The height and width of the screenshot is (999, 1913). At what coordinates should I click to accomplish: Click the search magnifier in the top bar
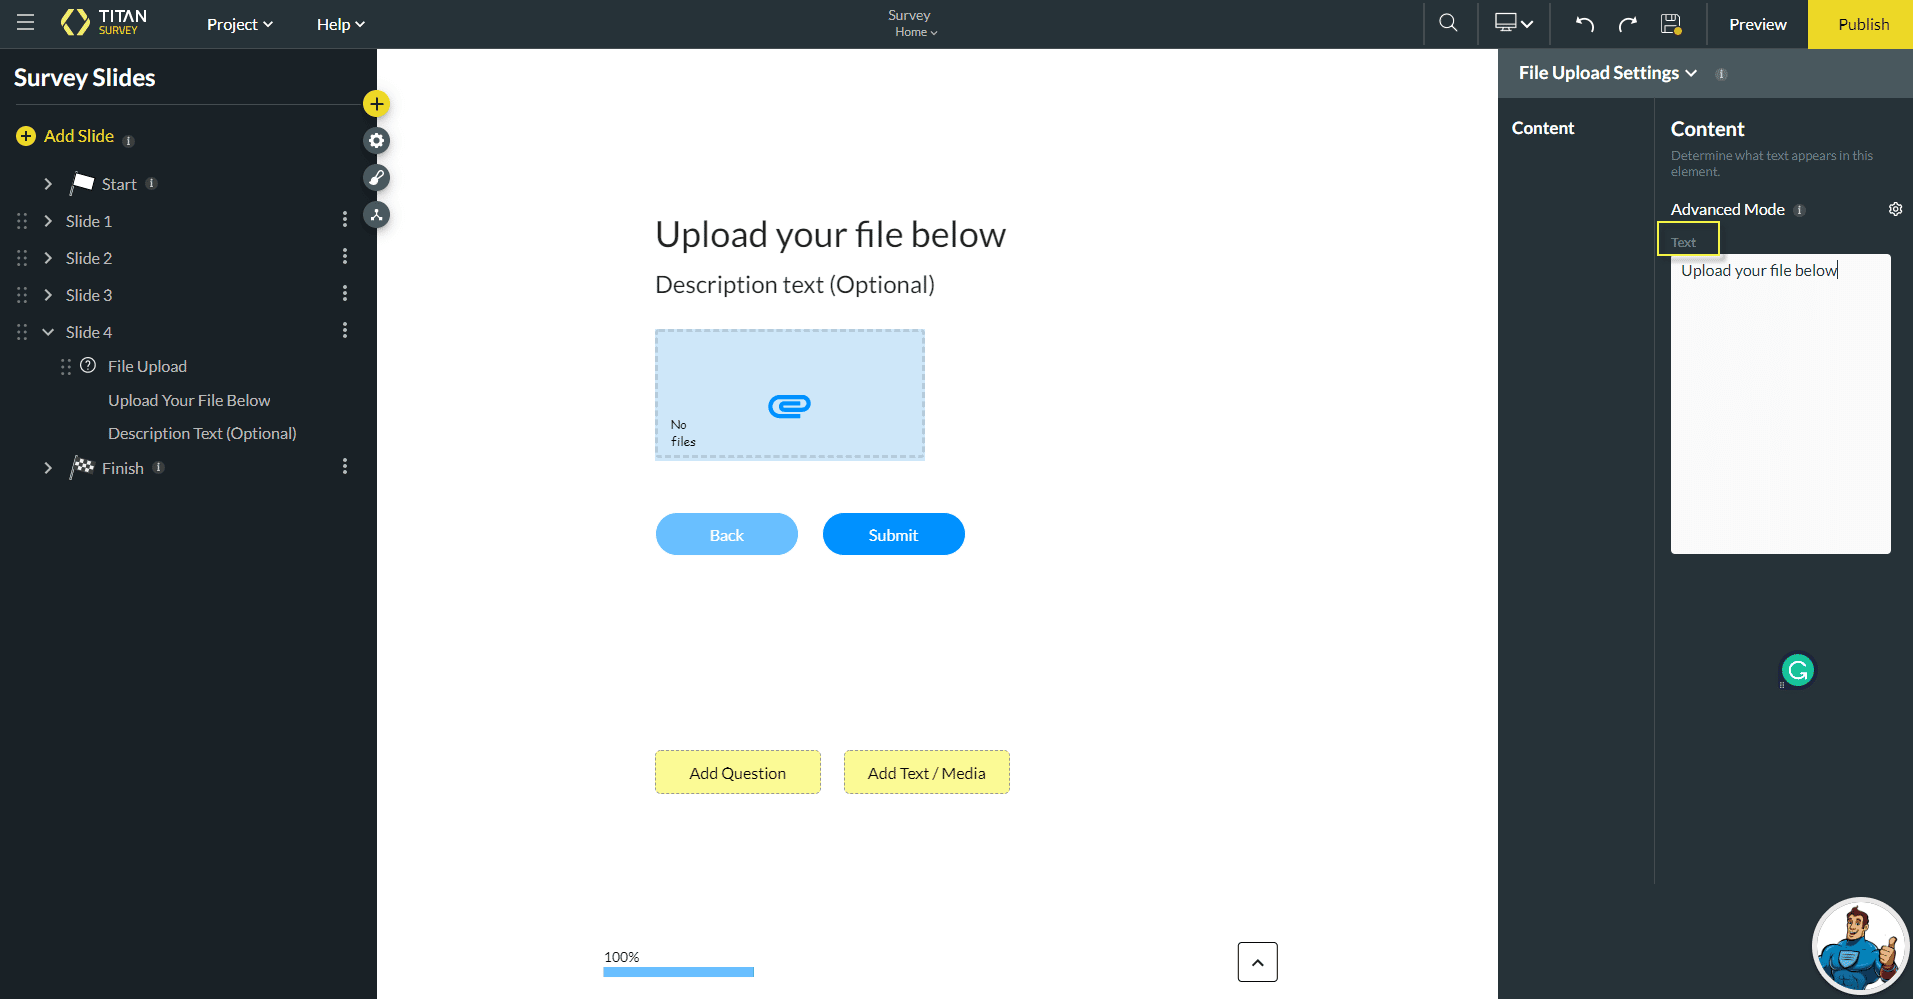[x=1447, y=22]
